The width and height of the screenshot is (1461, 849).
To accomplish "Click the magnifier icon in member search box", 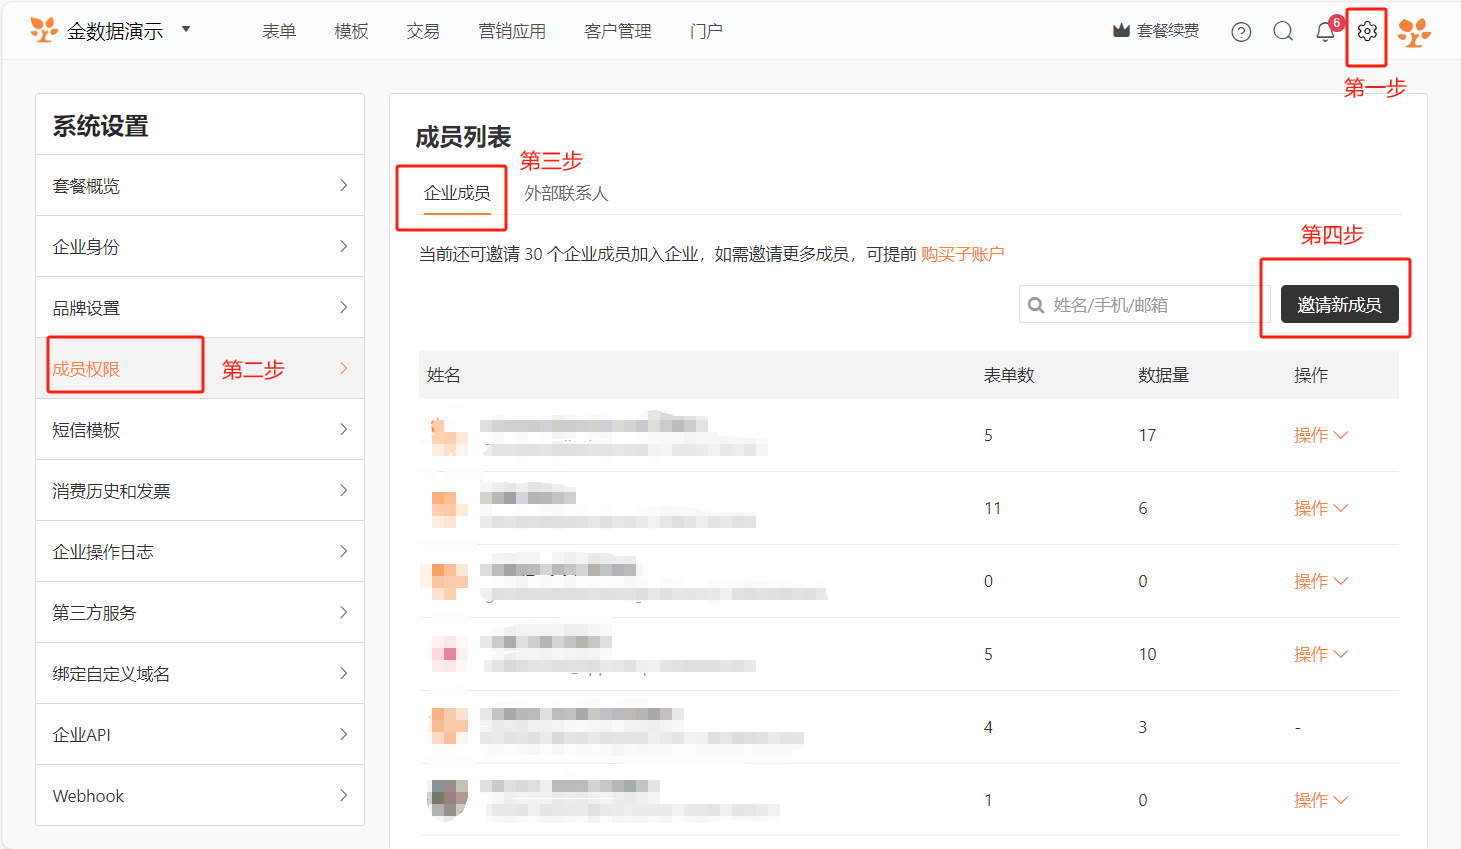I will (1036, 305).
